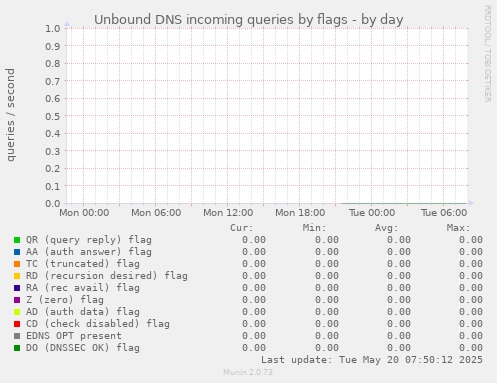This screenshot has height=383, width=497.
Task: Click the 'Avg:' column header
Action: tap(387, 228)
